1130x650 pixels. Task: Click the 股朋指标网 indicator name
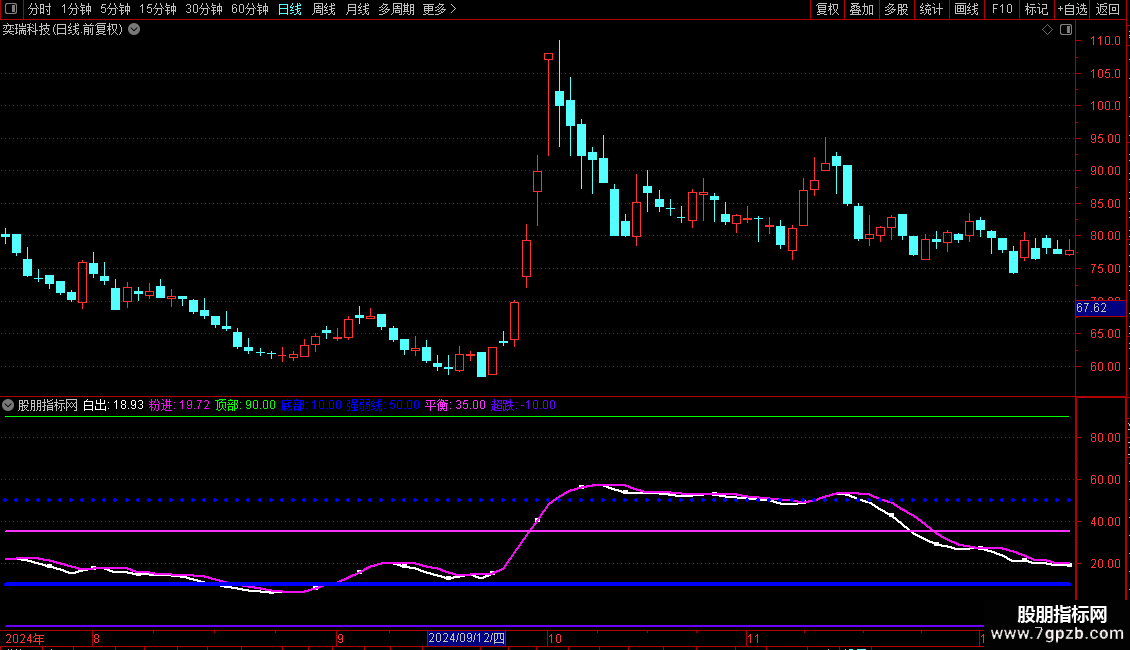point(48,405)
